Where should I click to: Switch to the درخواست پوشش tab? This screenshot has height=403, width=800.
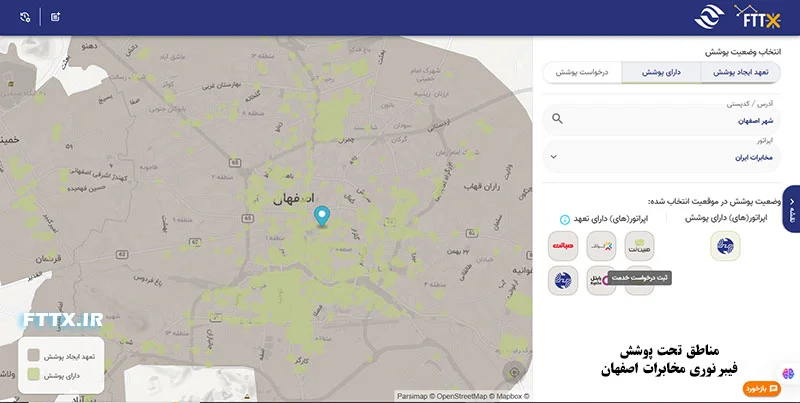pos(582,72)
